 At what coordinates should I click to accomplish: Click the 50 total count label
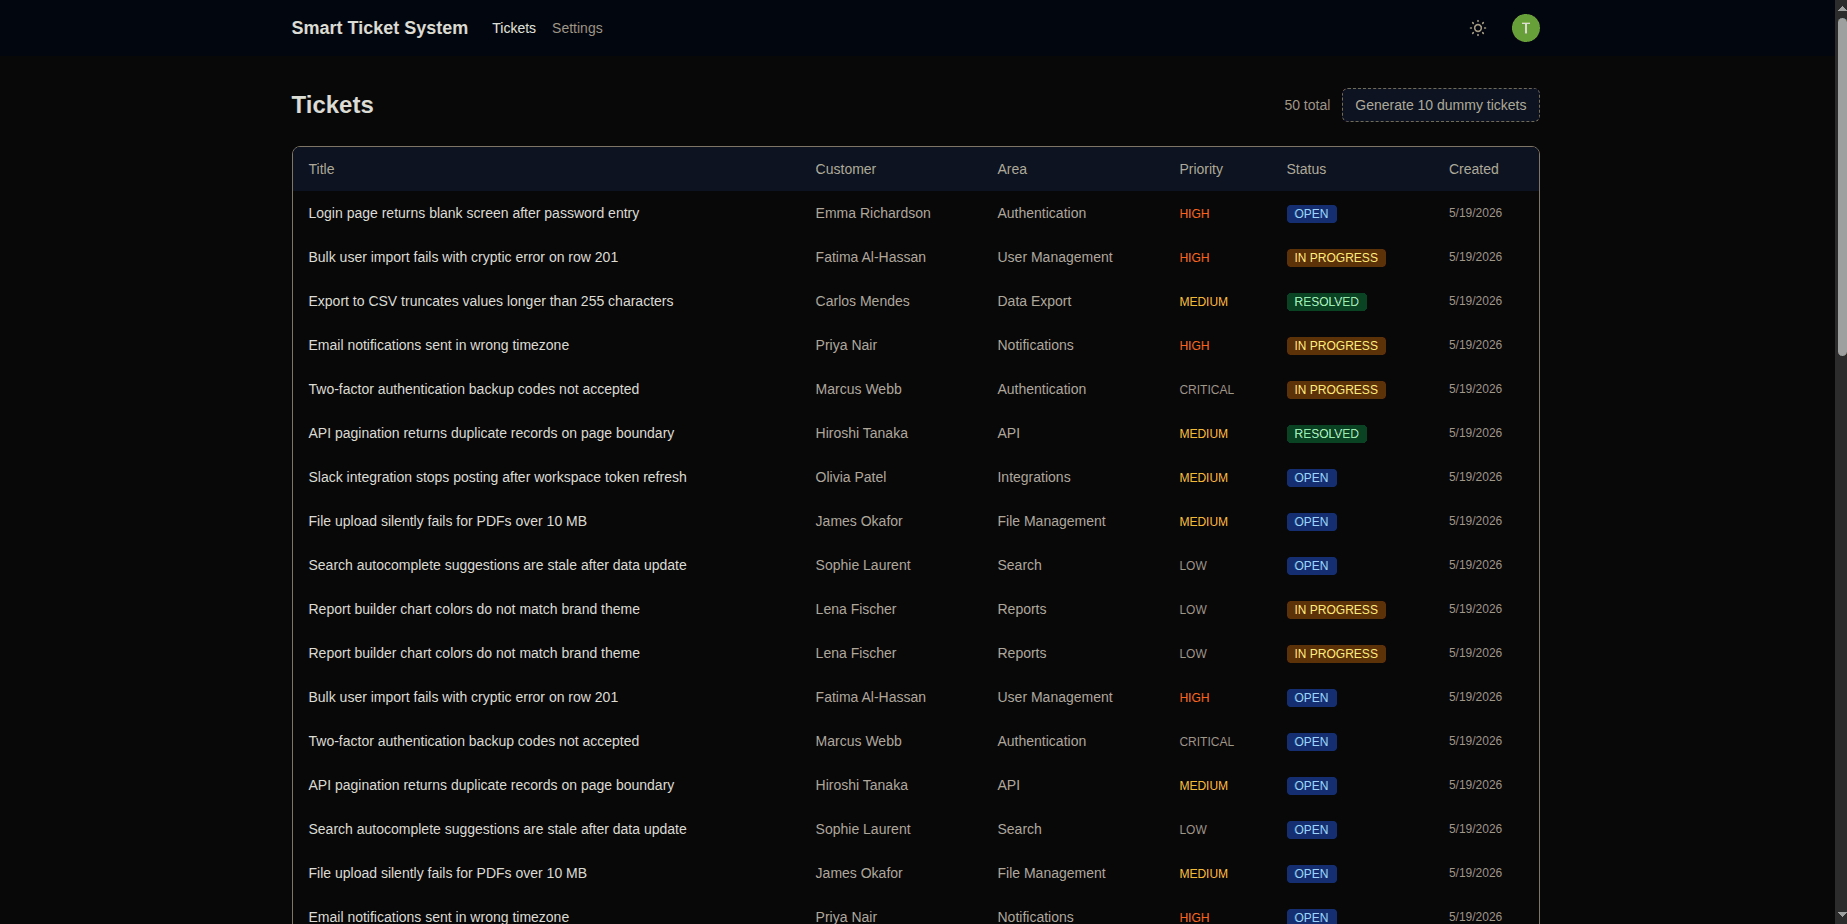(x=1307, y=105)
